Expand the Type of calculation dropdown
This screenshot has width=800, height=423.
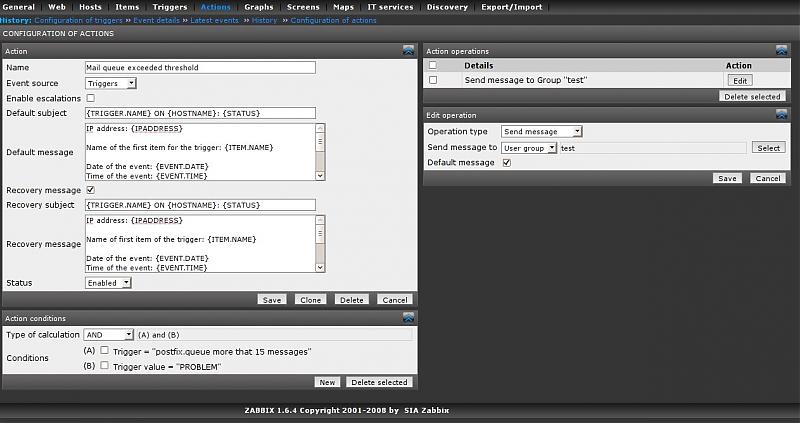tap(109, 334)
